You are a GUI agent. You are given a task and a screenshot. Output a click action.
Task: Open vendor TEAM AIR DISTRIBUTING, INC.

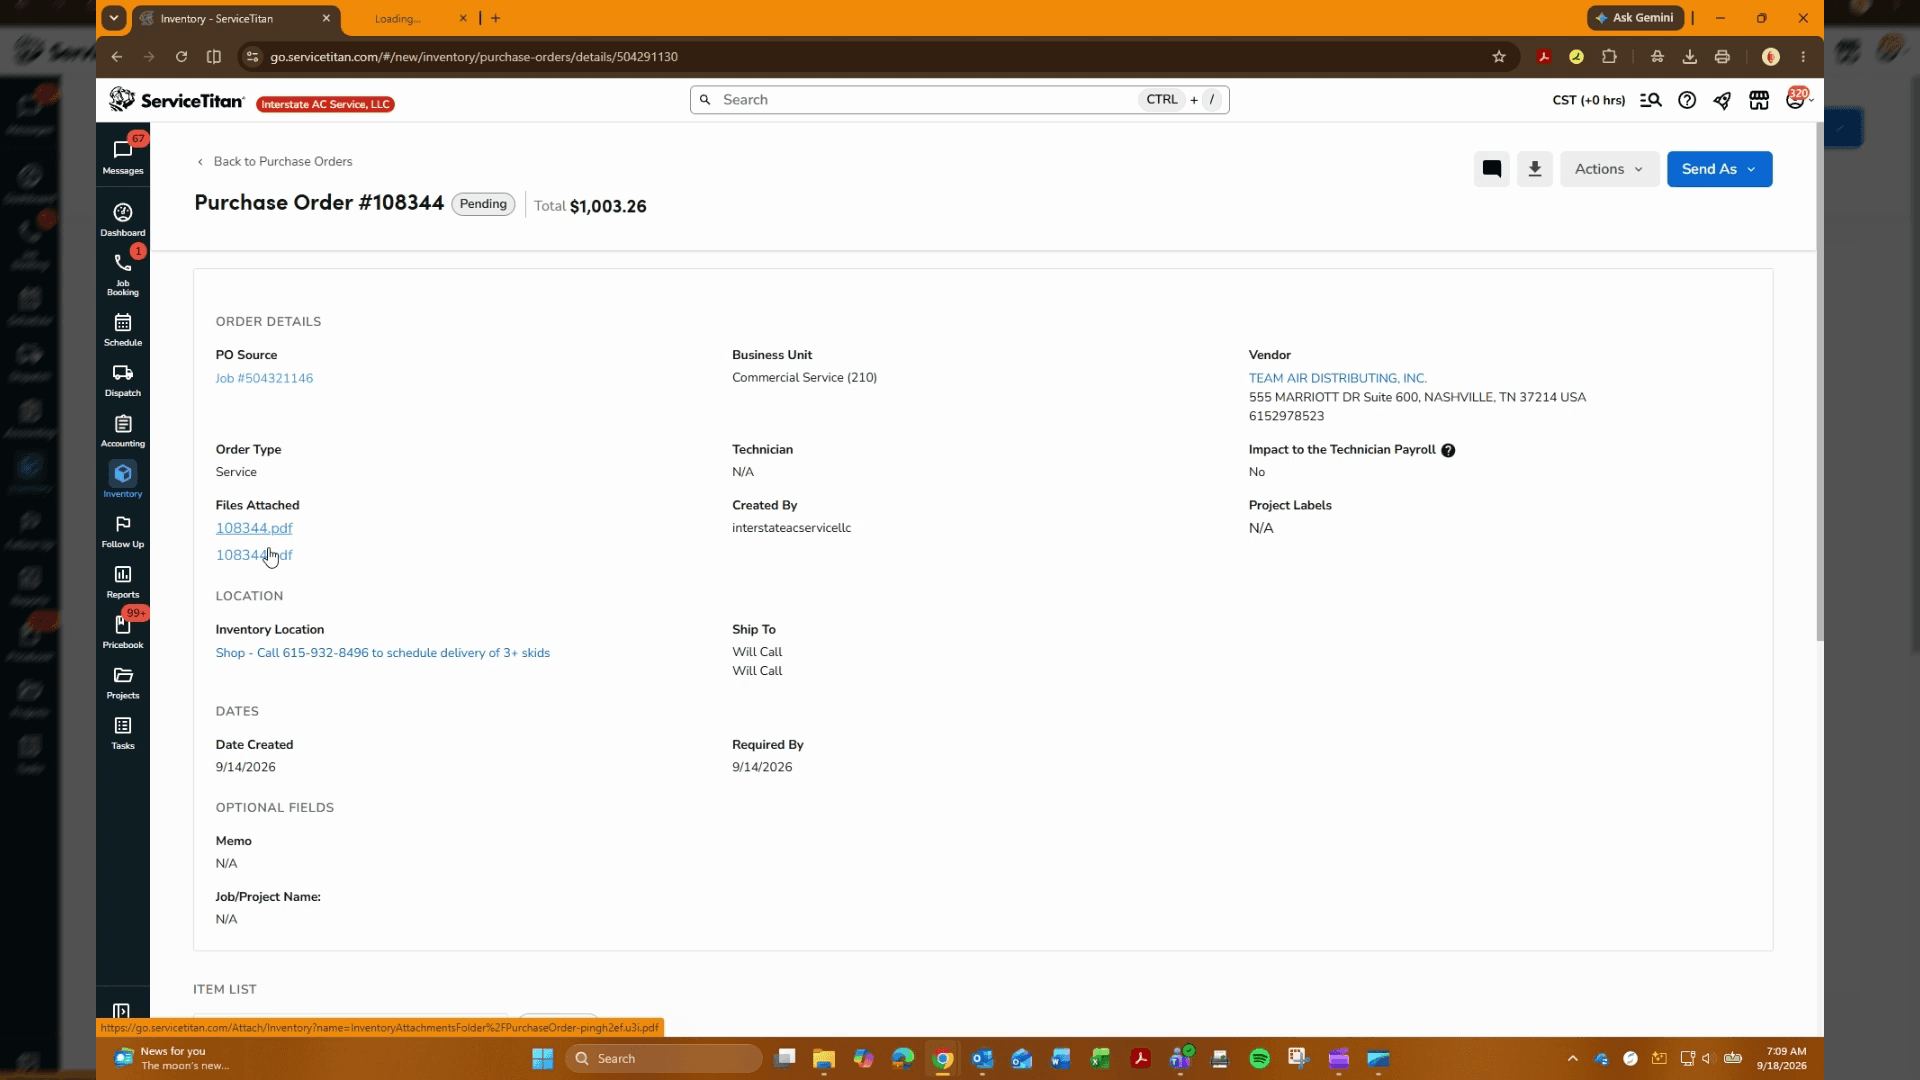[1337, 378]
